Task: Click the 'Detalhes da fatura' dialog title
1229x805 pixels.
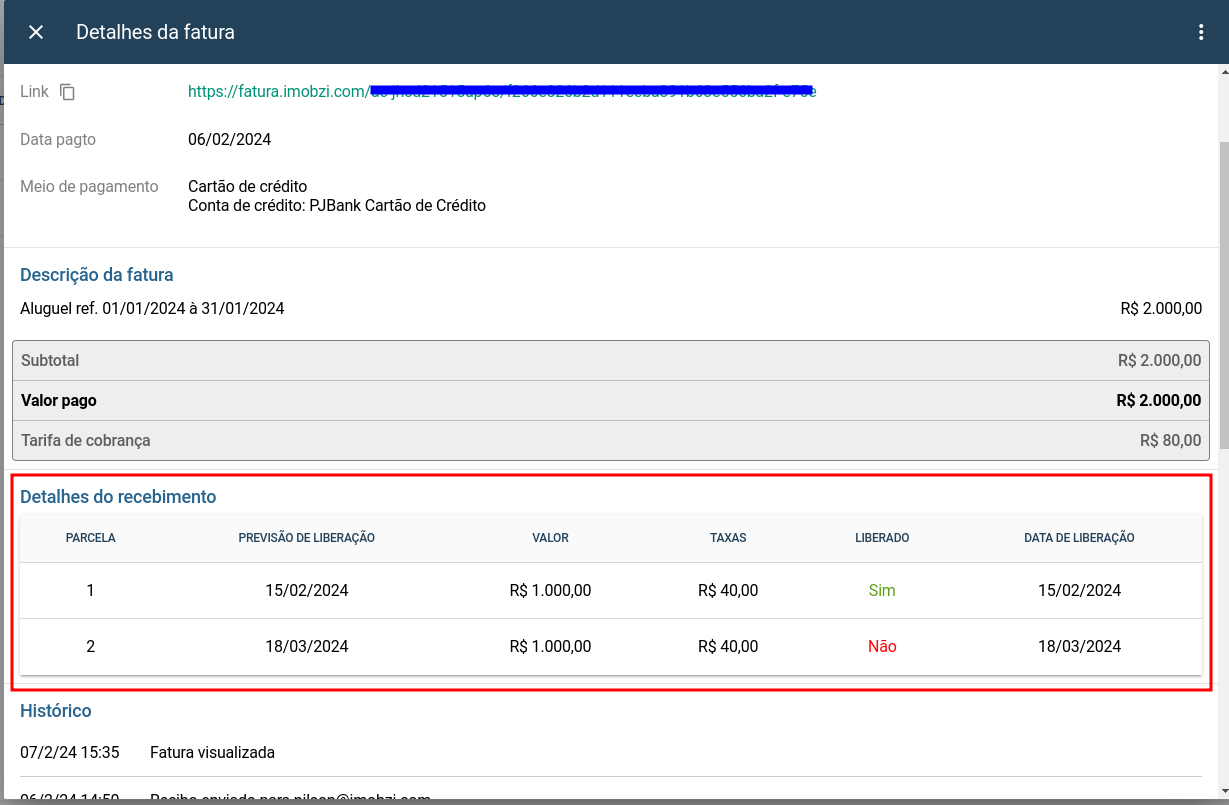Action: click(x=155, y=32)
